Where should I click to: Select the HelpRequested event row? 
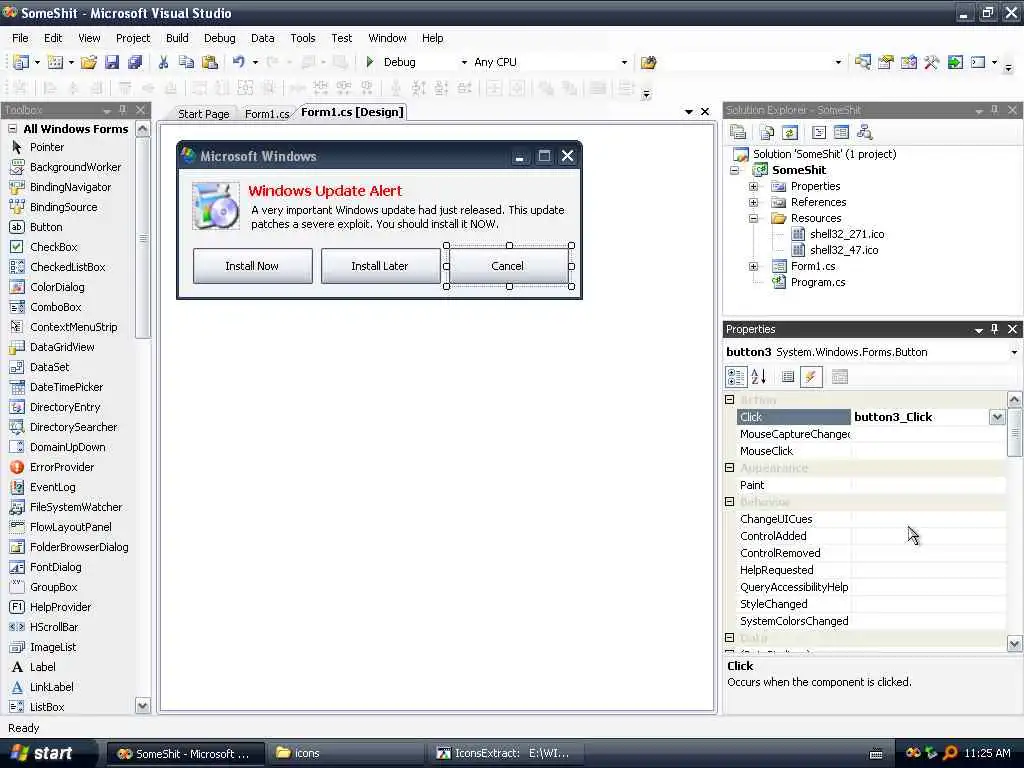point(872,570)
